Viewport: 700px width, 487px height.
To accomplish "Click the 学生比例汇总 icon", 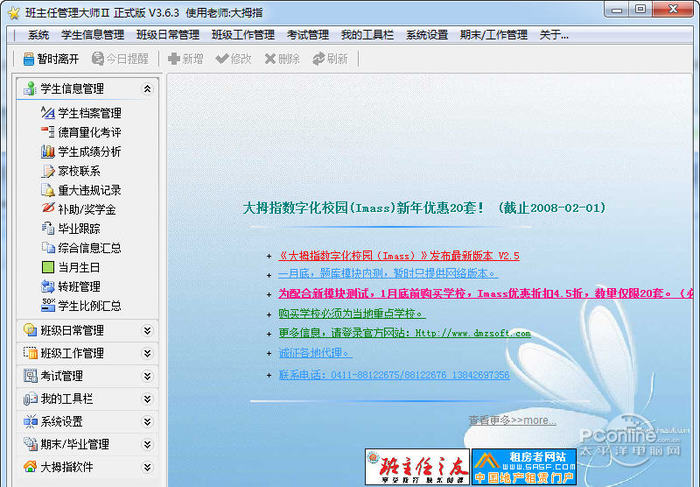I will point(48,305).
